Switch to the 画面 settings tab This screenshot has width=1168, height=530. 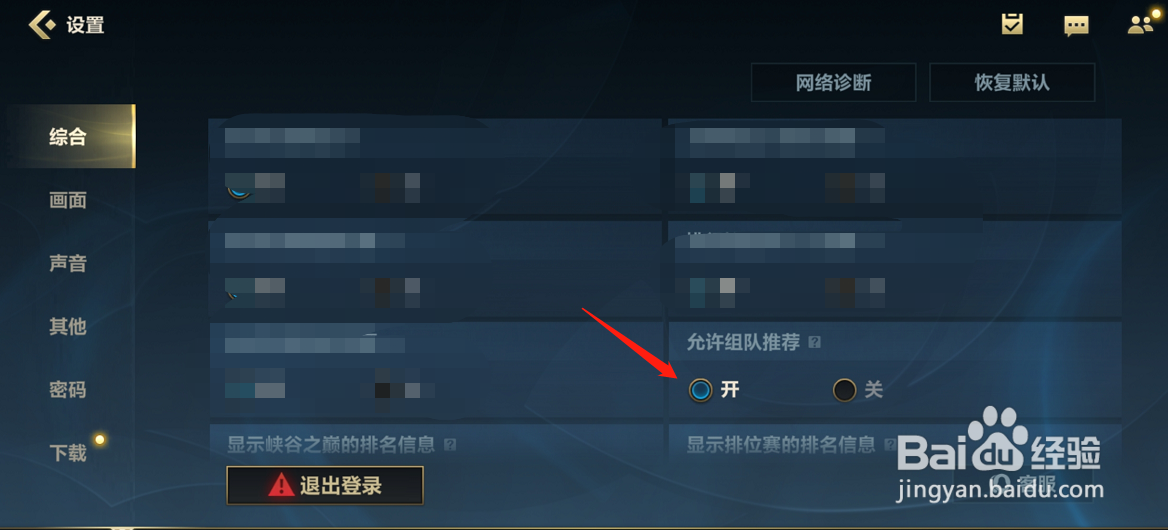pos(69,200)
